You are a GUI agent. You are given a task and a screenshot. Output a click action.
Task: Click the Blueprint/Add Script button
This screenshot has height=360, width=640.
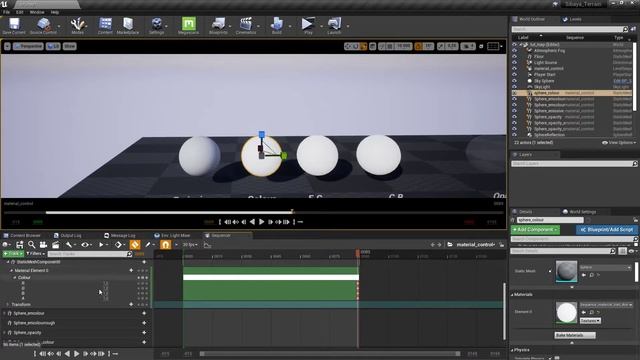(x=607, y=230)
